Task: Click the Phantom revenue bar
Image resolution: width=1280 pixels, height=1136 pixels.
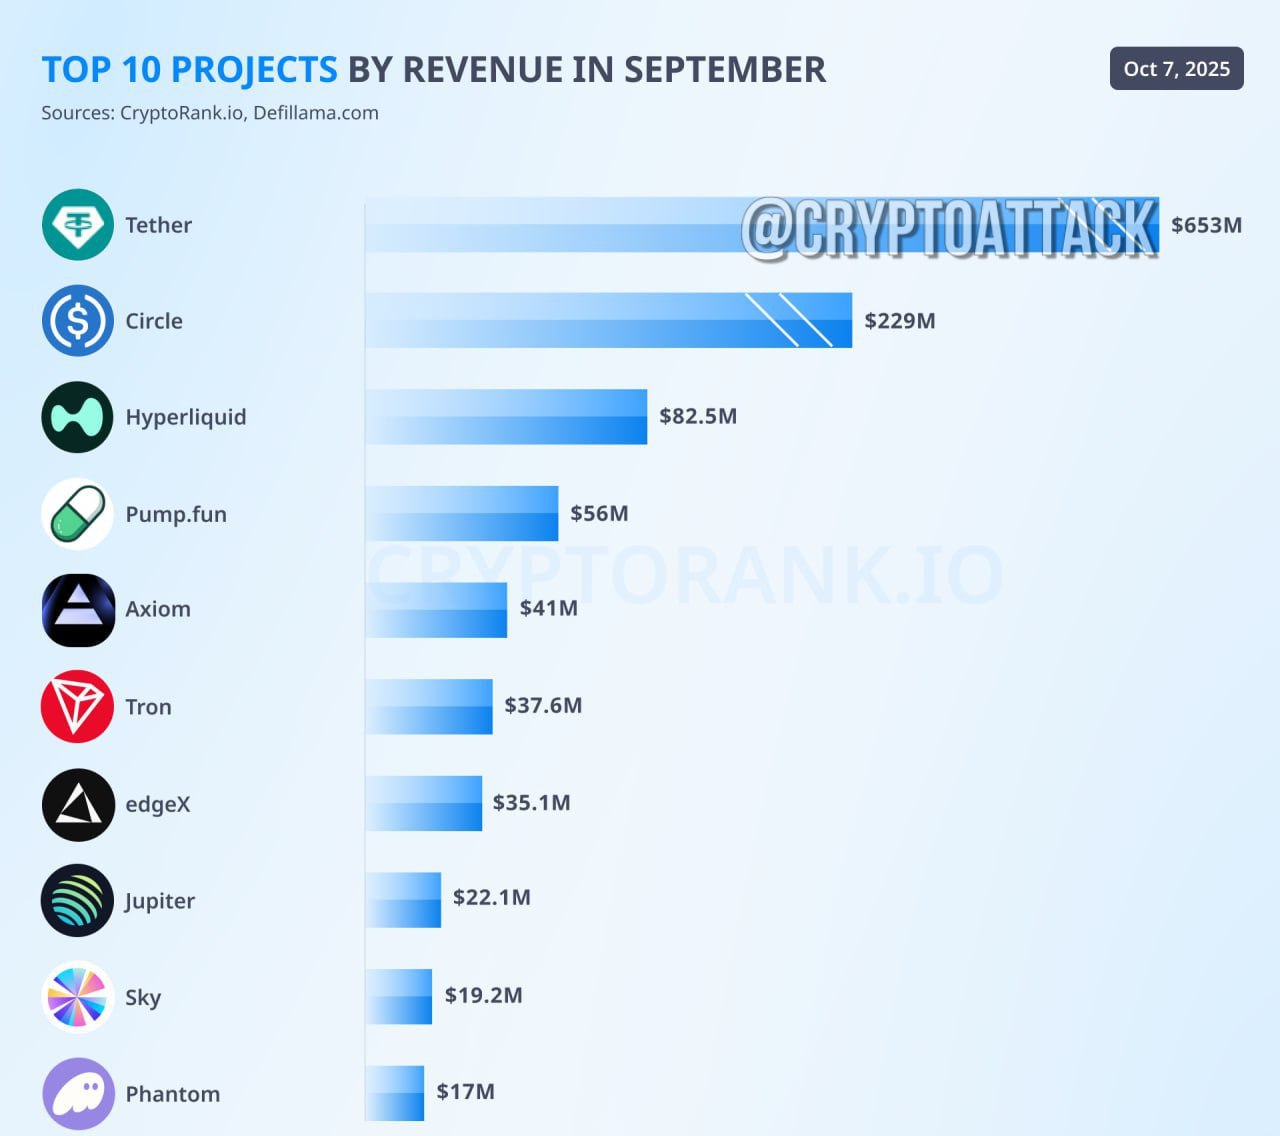Action: (395, 1093)
